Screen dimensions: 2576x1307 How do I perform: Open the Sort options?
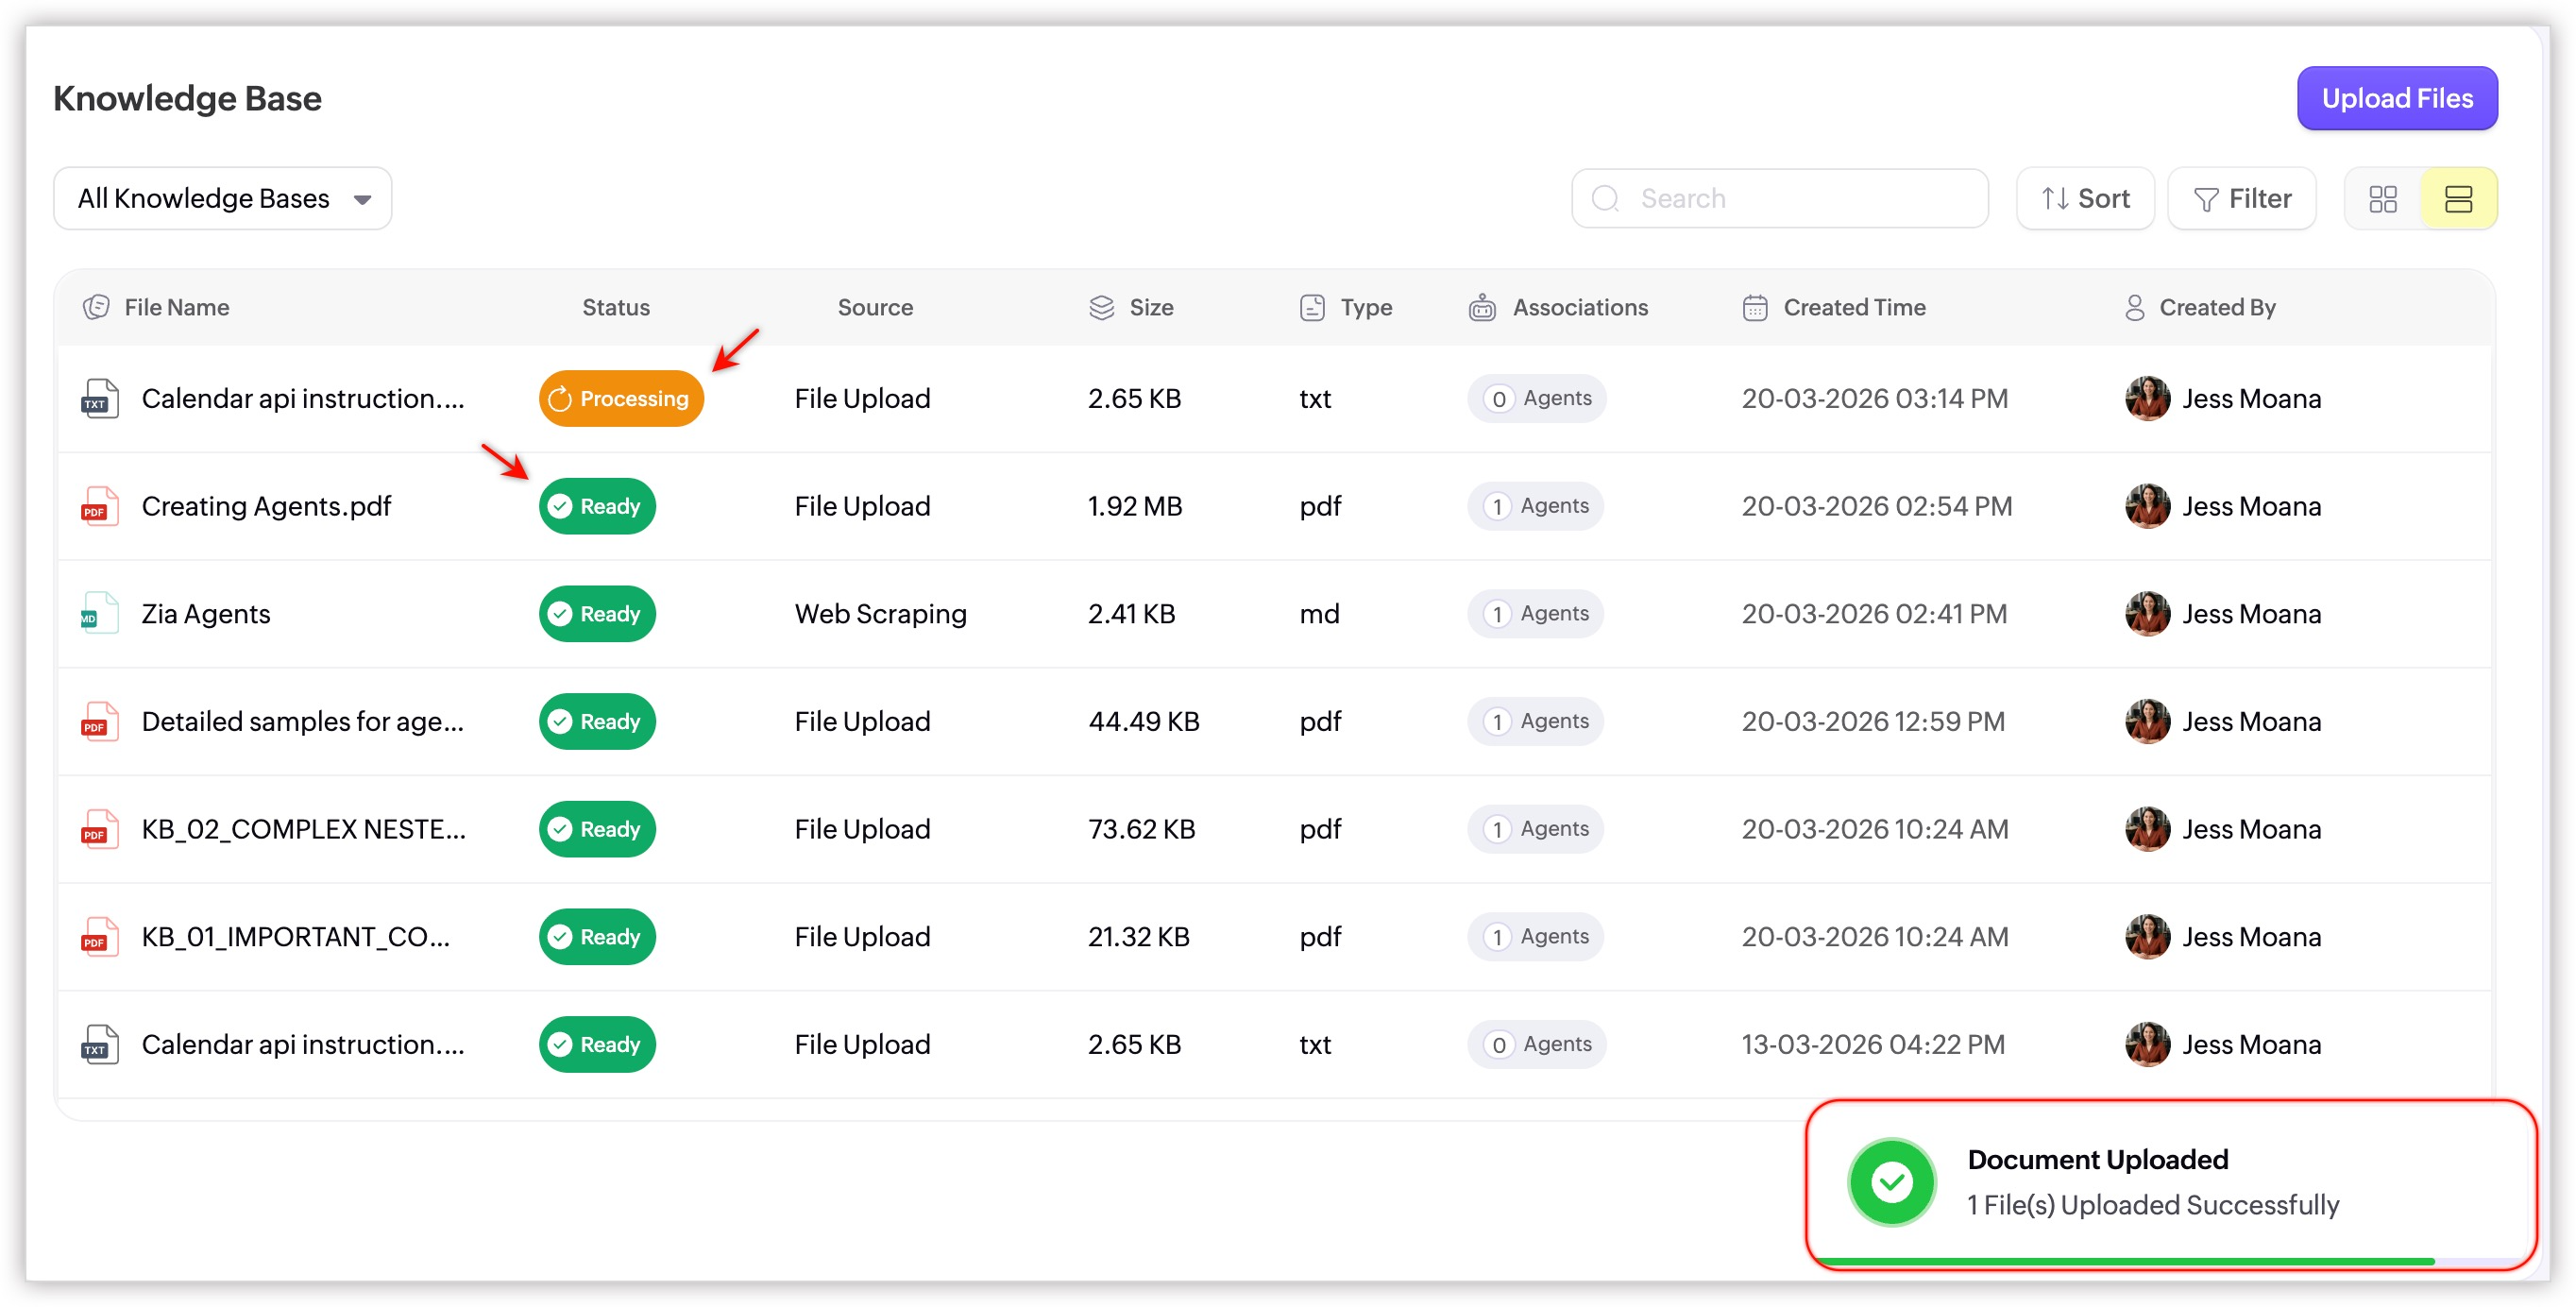pyautogui.click(x=2084, y=199)
